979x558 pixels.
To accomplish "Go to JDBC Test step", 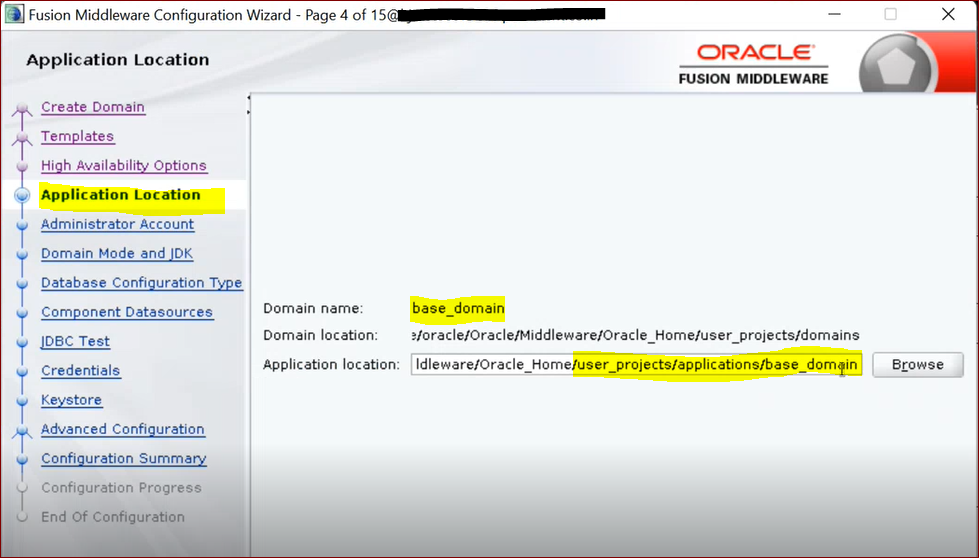I will point(76,341).
